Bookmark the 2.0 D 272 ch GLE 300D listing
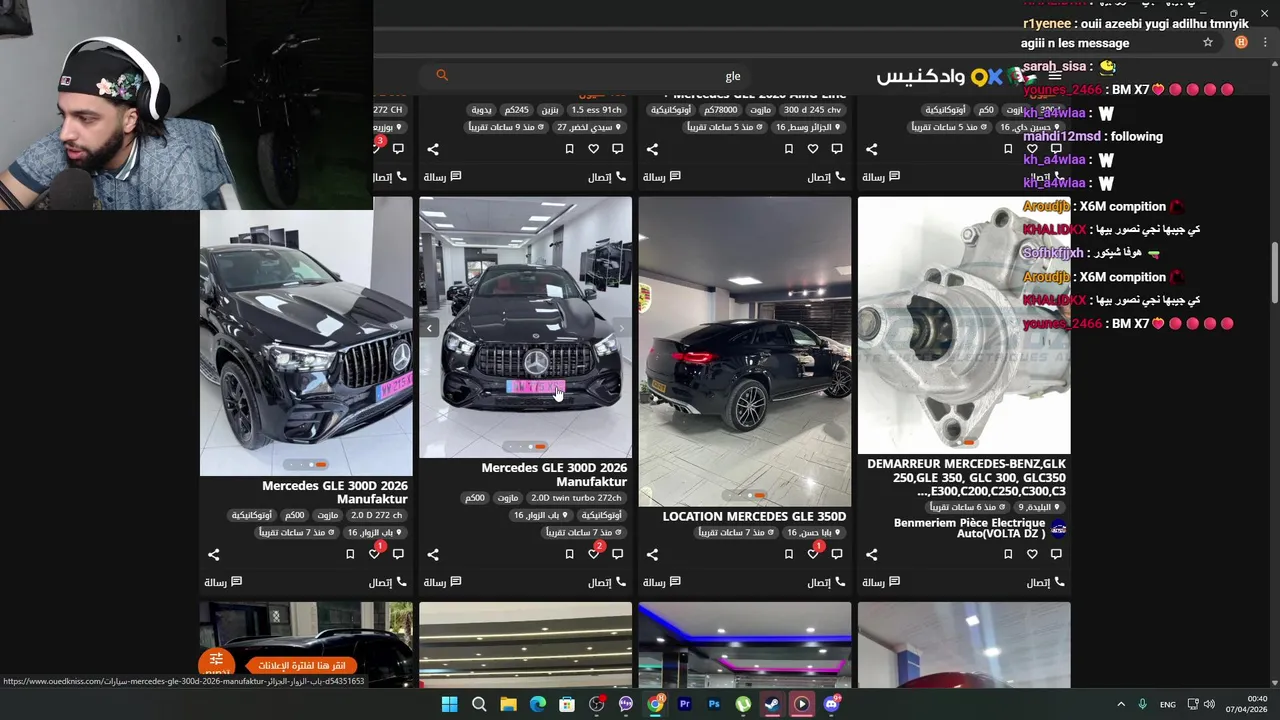 click(x=350, y=554)
